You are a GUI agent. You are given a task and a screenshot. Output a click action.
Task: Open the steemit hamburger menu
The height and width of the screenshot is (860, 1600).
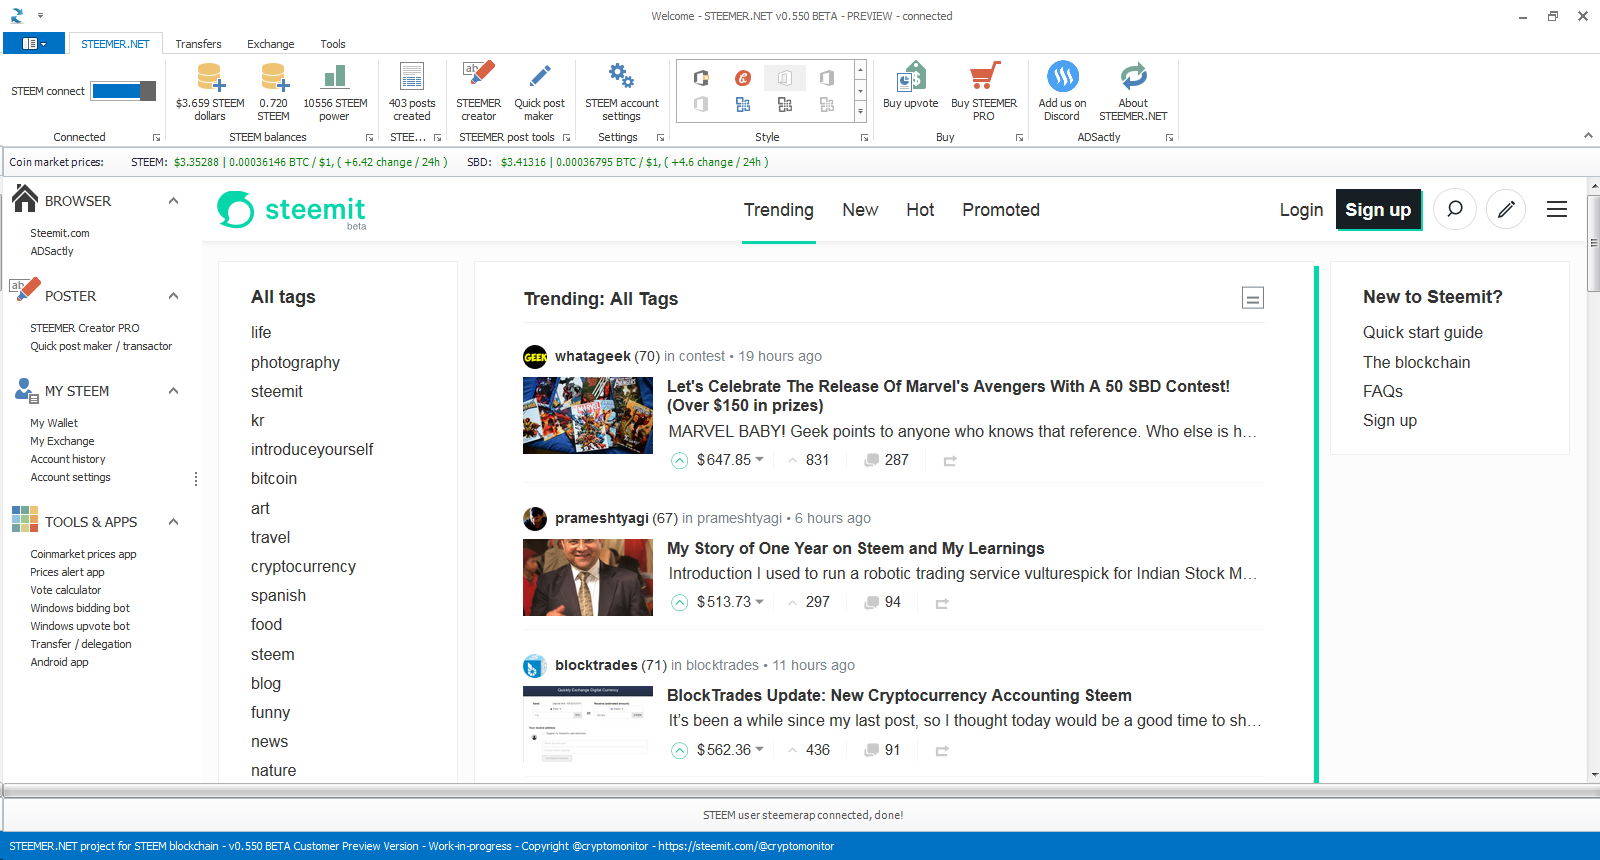(1557, 209)
